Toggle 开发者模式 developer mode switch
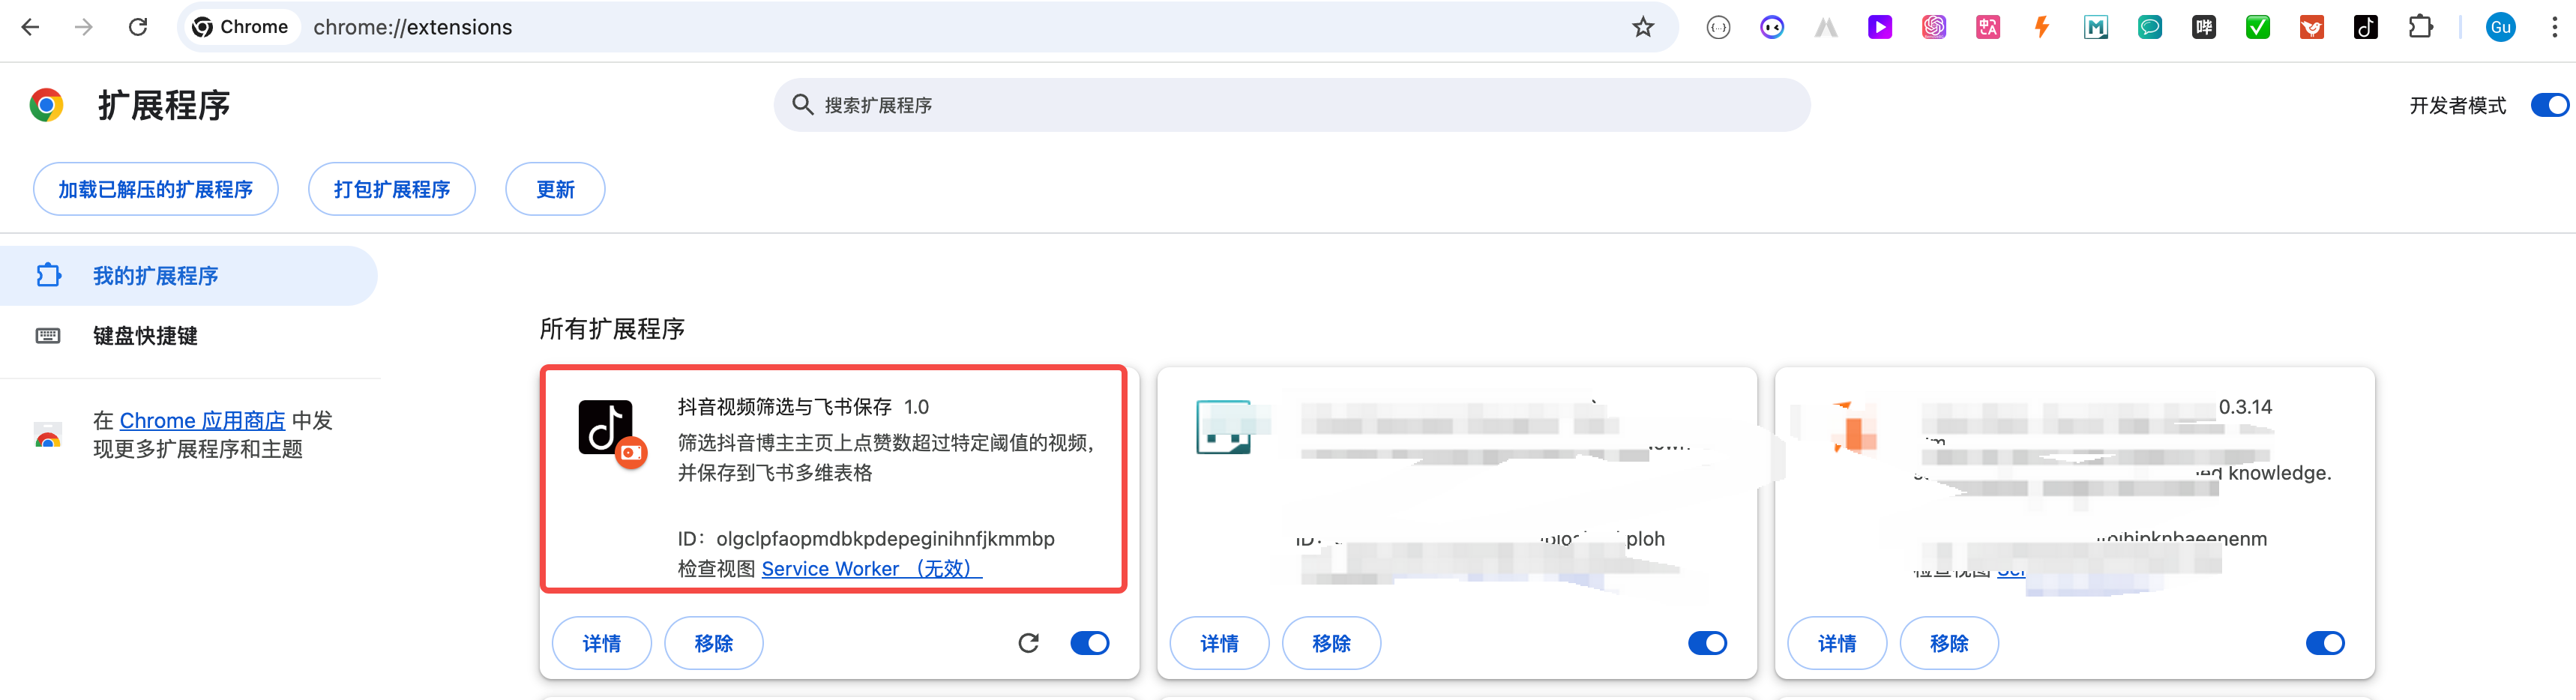Image resolution: width=2576 pixels, height=700 pixels. pyautogui.click(x=2549, y=105)
